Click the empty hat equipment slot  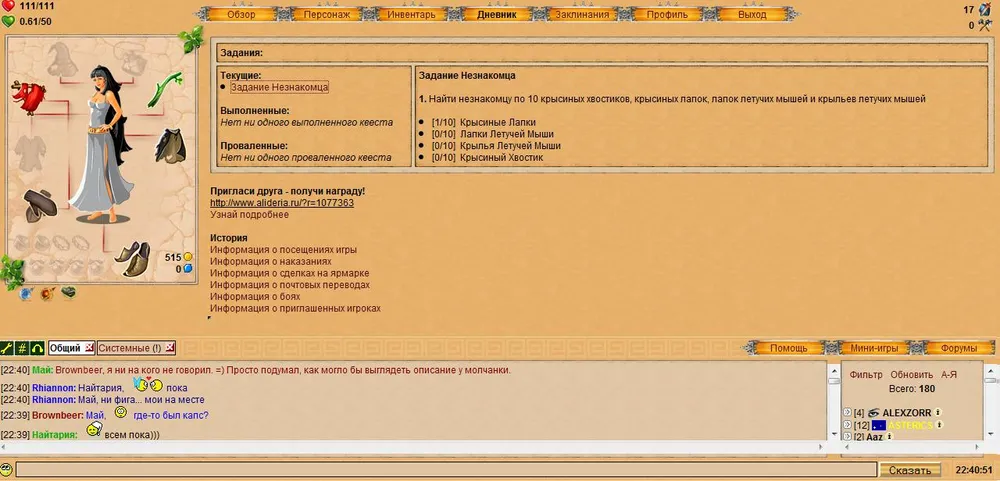62,60
